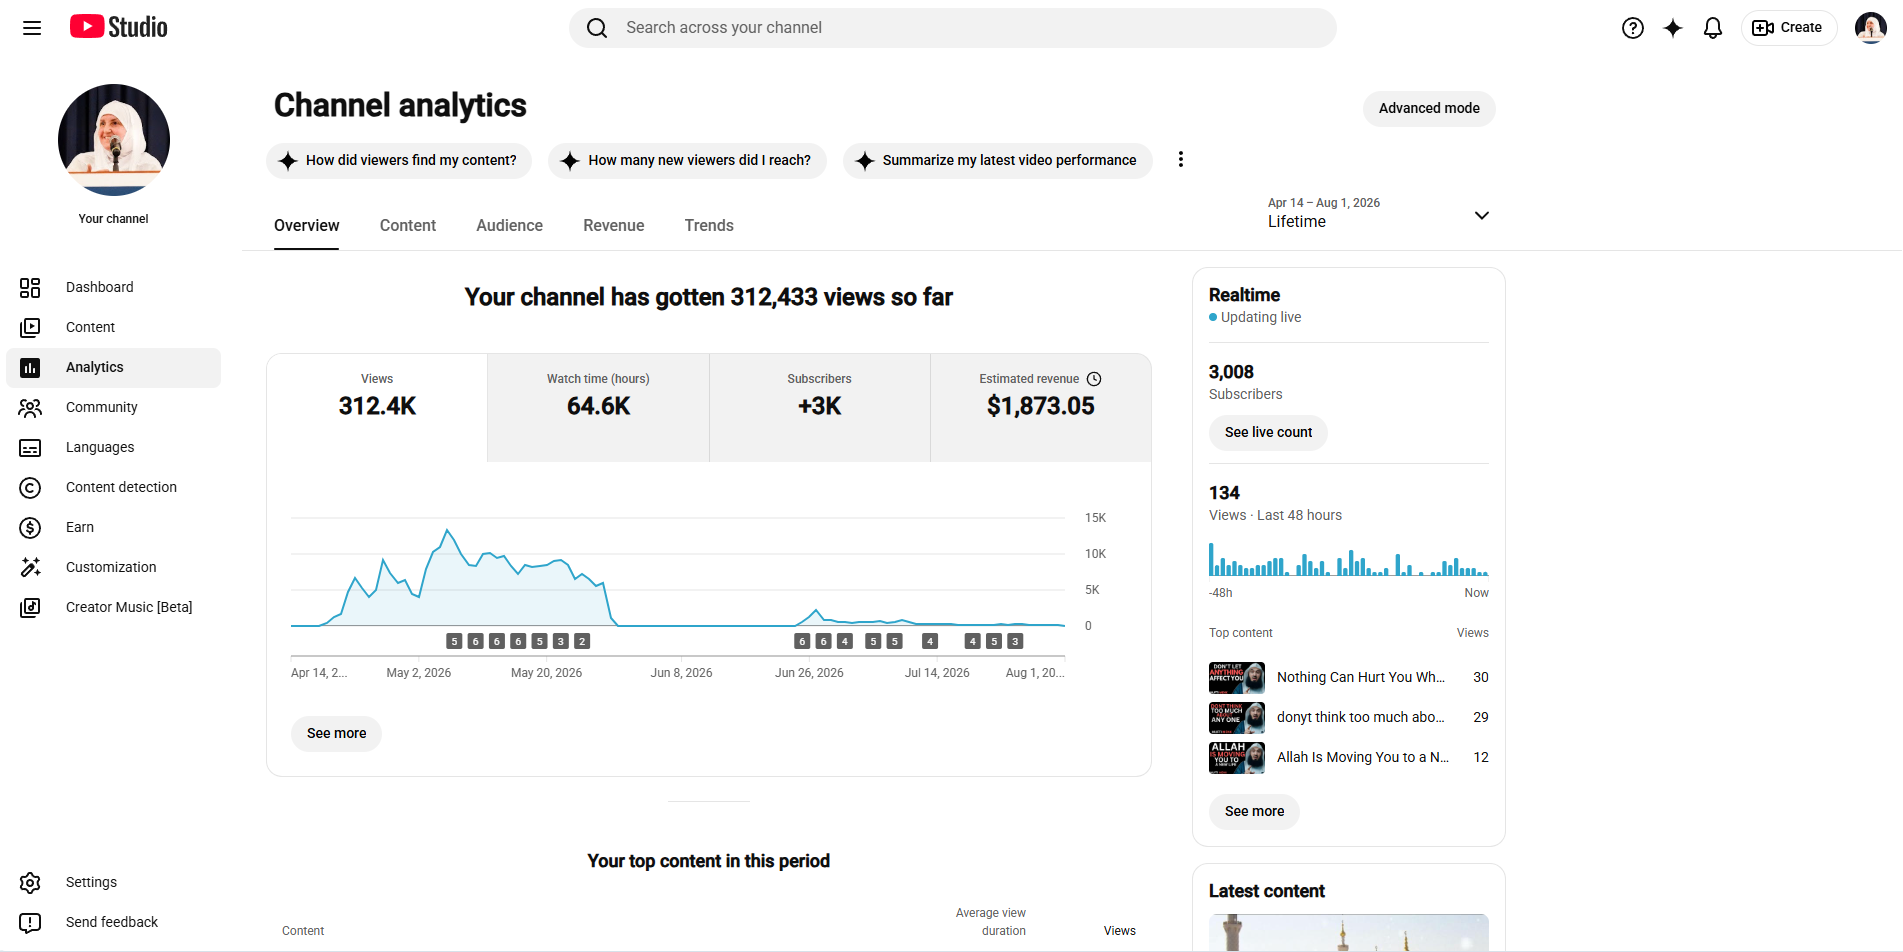1903x952 pixels.
Task: Open the account avatar menu
Action: 1870,28
